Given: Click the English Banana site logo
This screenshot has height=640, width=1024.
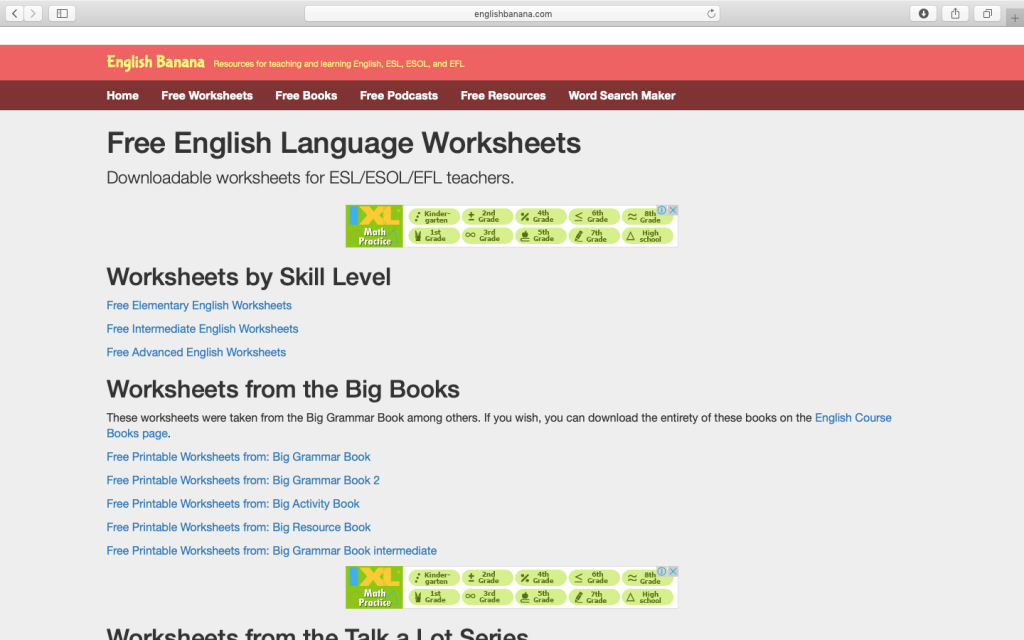Looking at the screenshot, I should pos(155,63).
